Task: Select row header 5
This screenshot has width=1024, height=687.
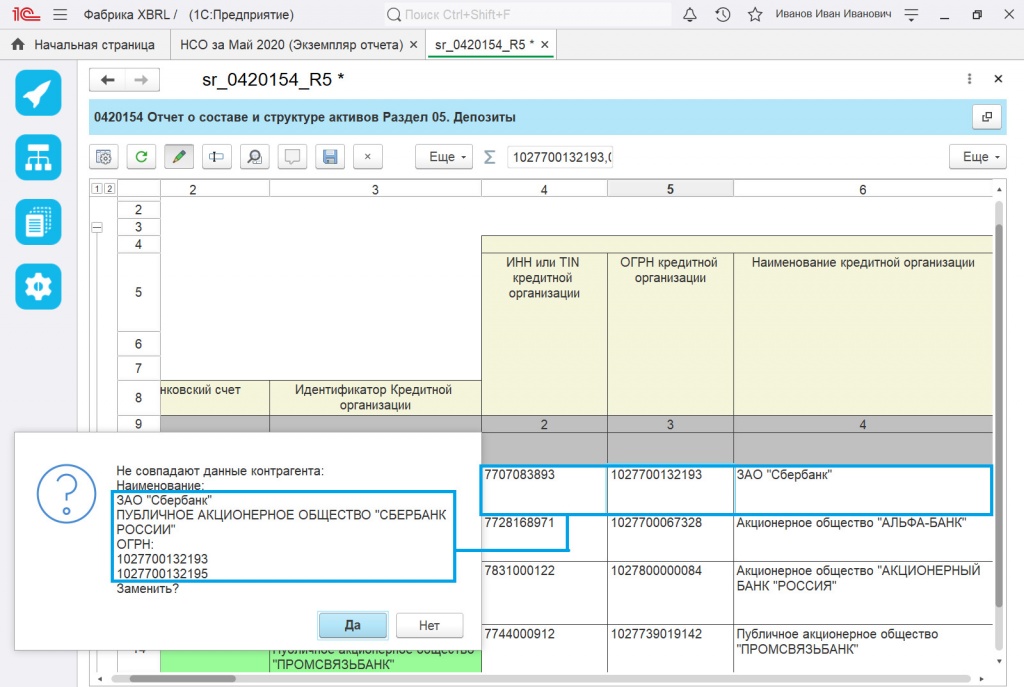Action: click(x=138, y=292)
